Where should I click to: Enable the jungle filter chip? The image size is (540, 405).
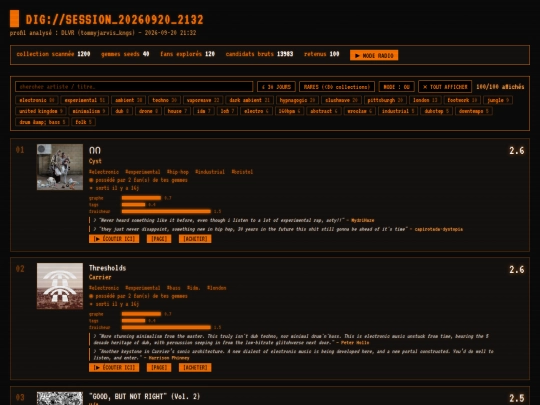tap(498, 100)
